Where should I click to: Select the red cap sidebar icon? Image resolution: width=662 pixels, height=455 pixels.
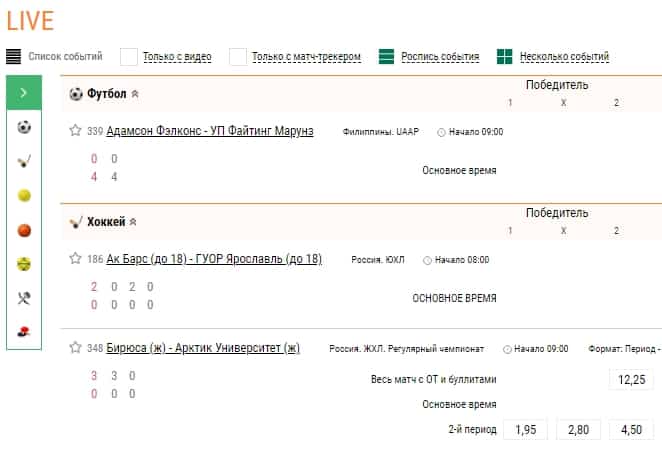click(x=24, y=331)
